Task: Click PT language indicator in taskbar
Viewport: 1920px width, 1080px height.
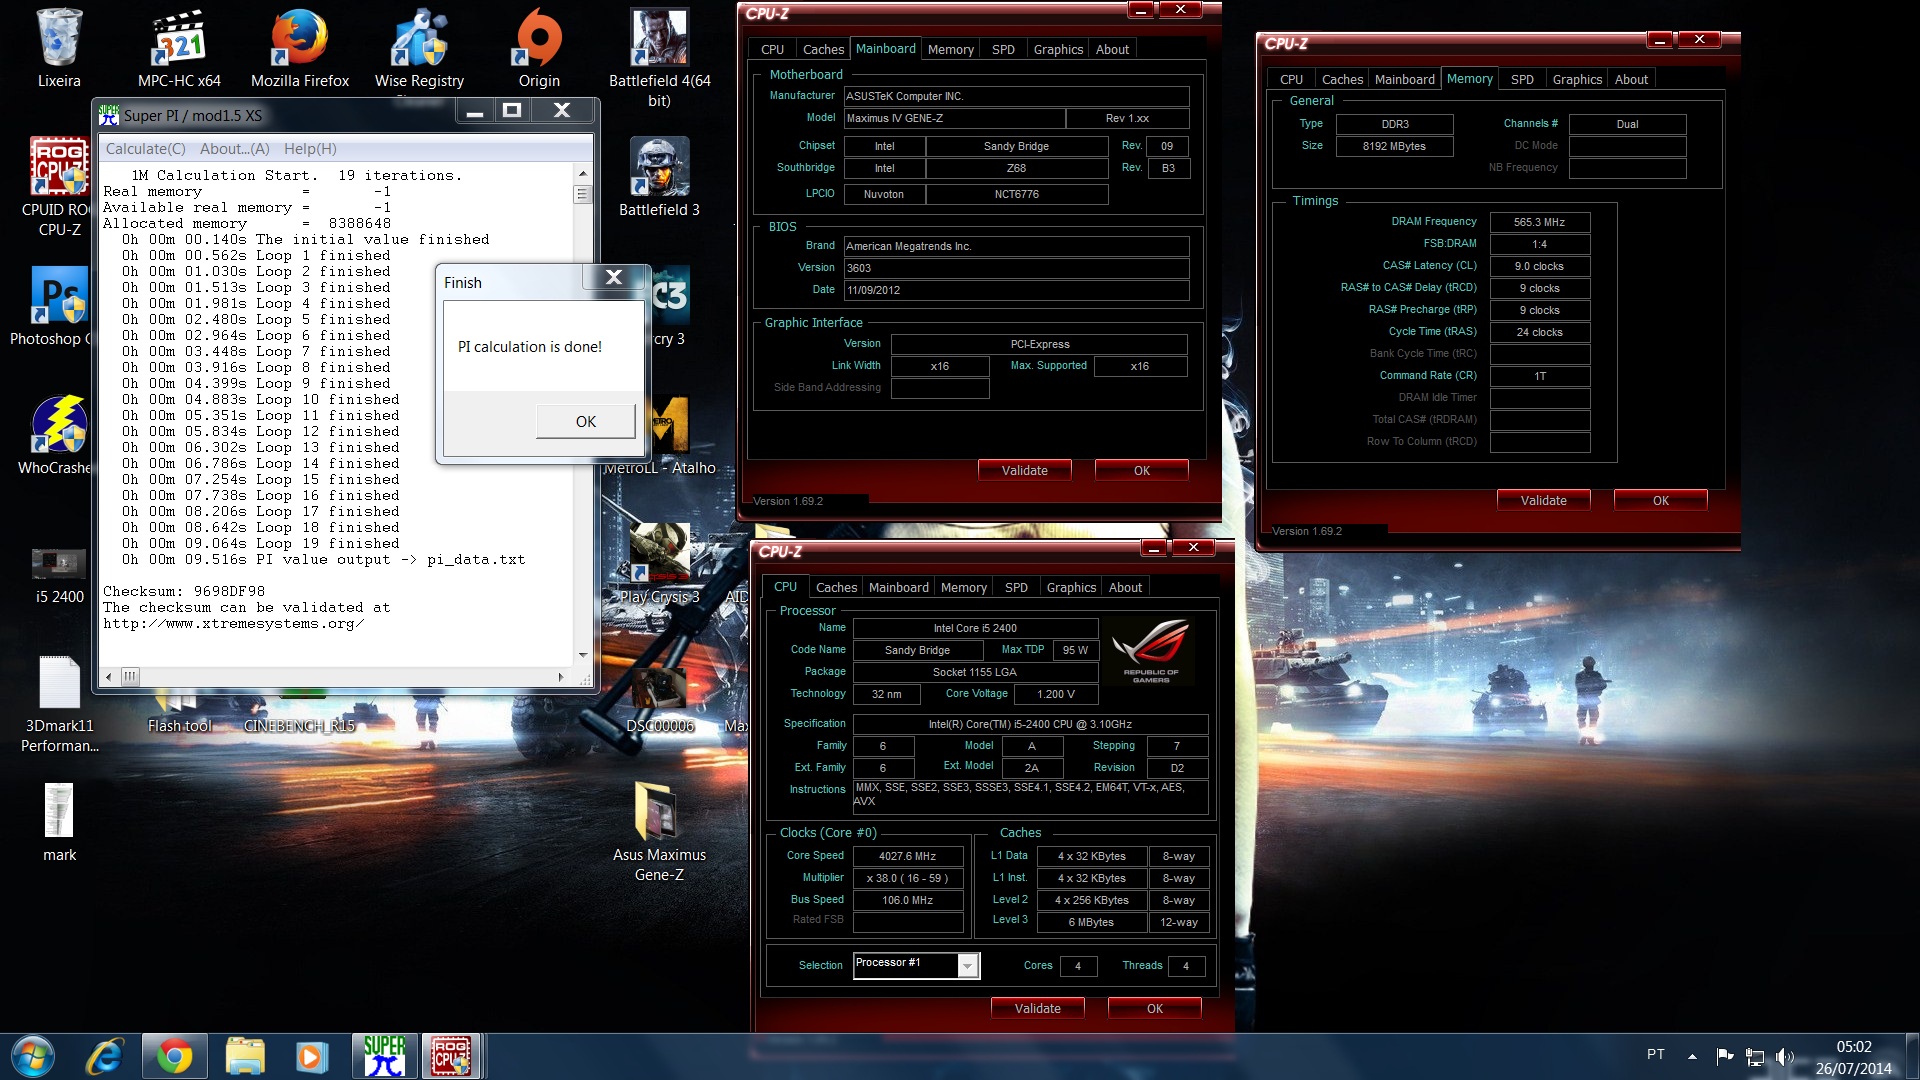Action: (x=1655, y=1054)
